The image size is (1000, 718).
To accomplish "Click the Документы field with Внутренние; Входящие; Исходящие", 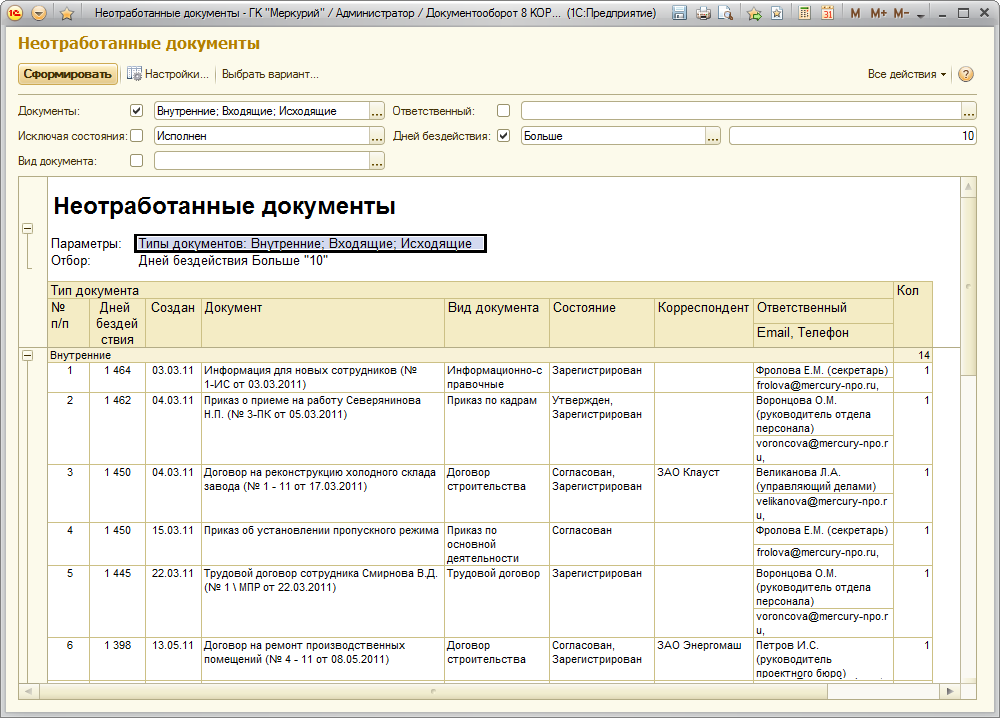I will point(261,111).
